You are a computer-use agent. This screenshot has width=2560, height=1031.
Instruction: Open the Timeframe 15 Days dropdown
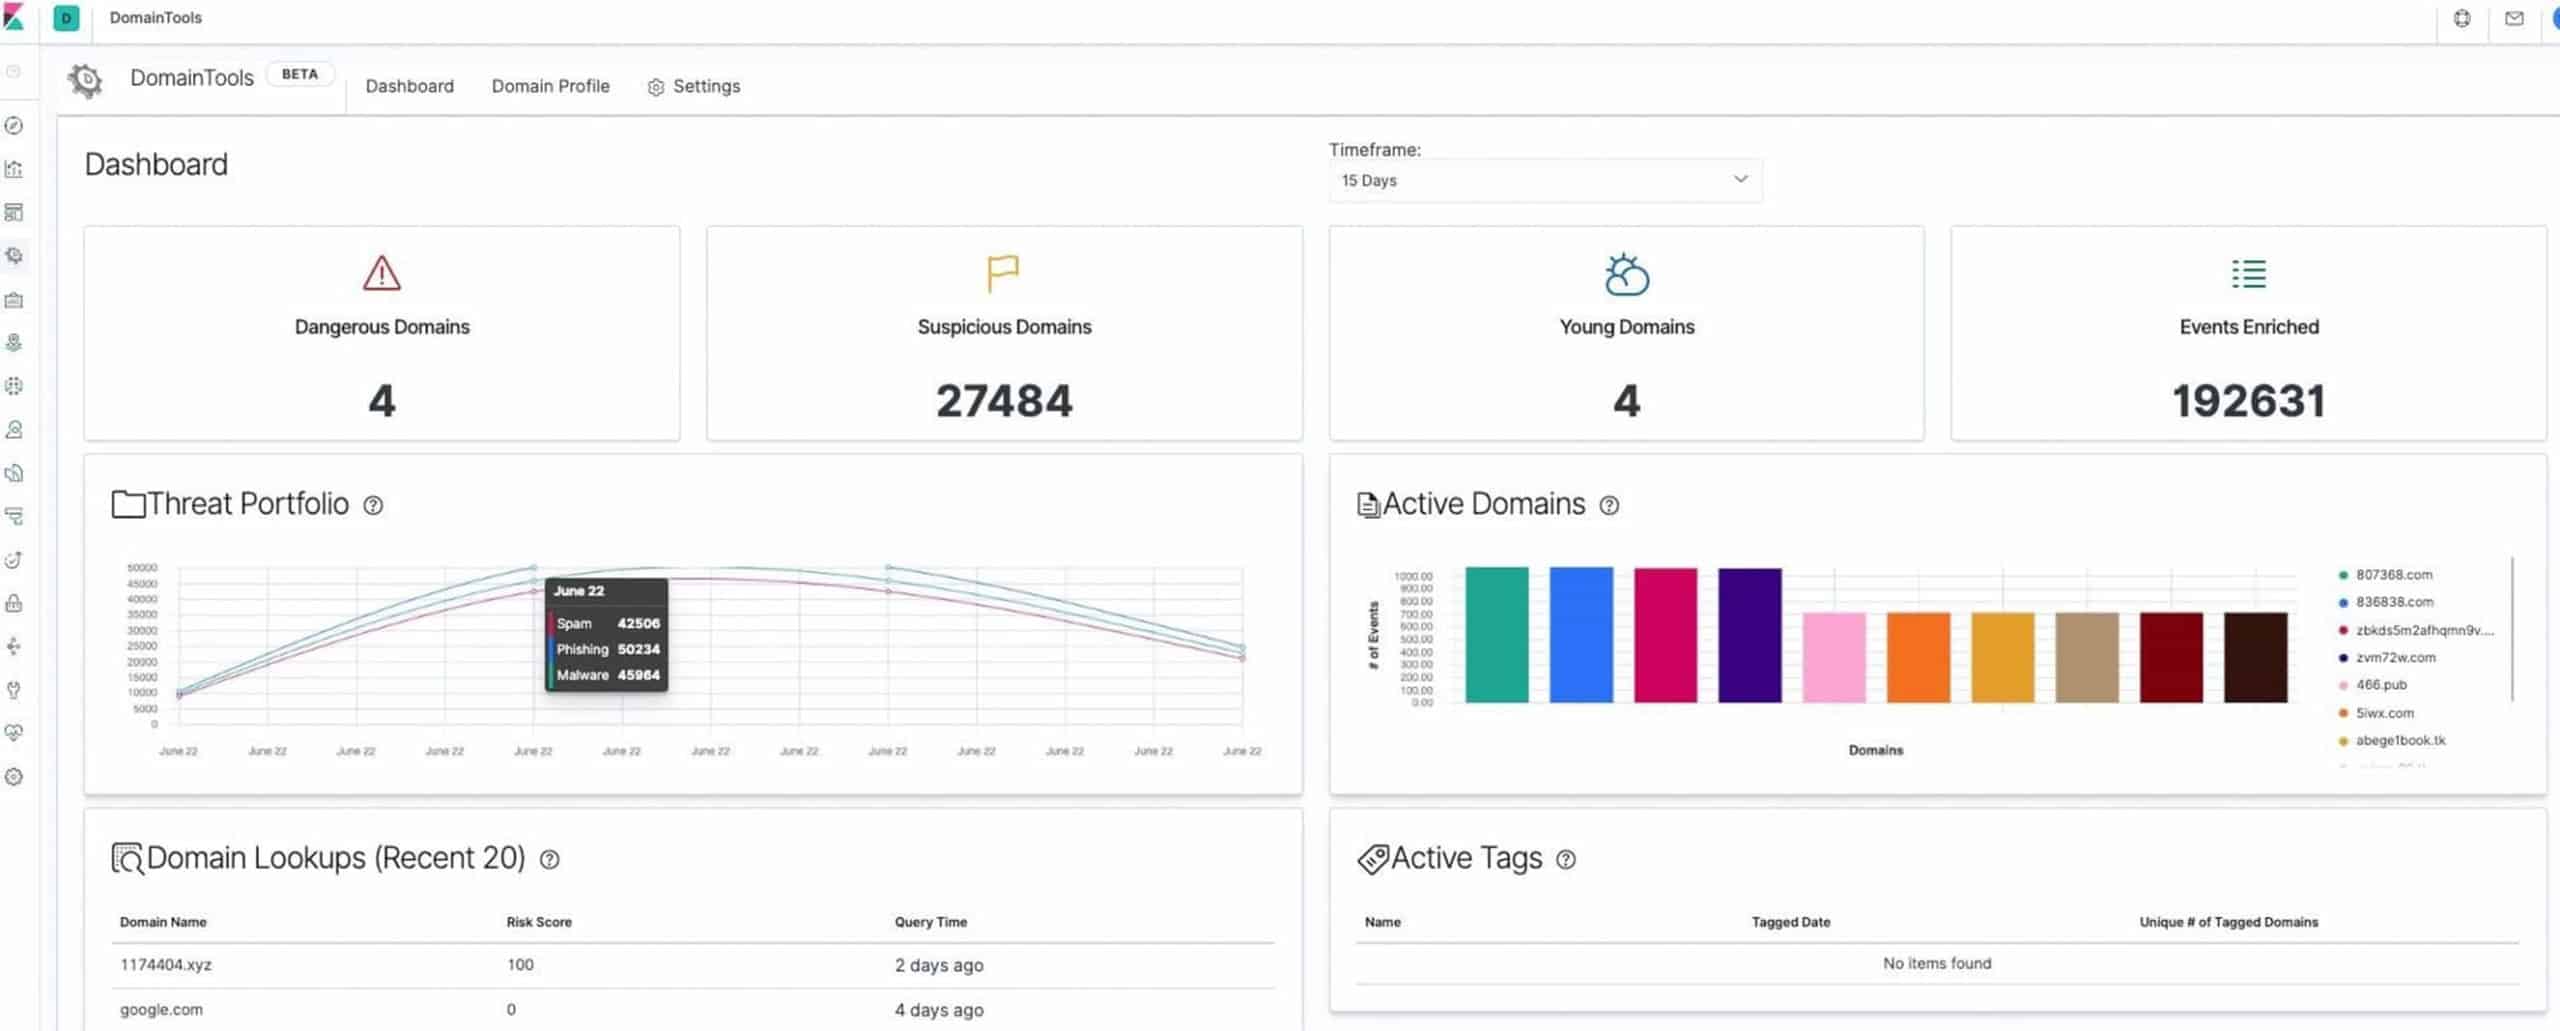click(x=1545, y=180)
